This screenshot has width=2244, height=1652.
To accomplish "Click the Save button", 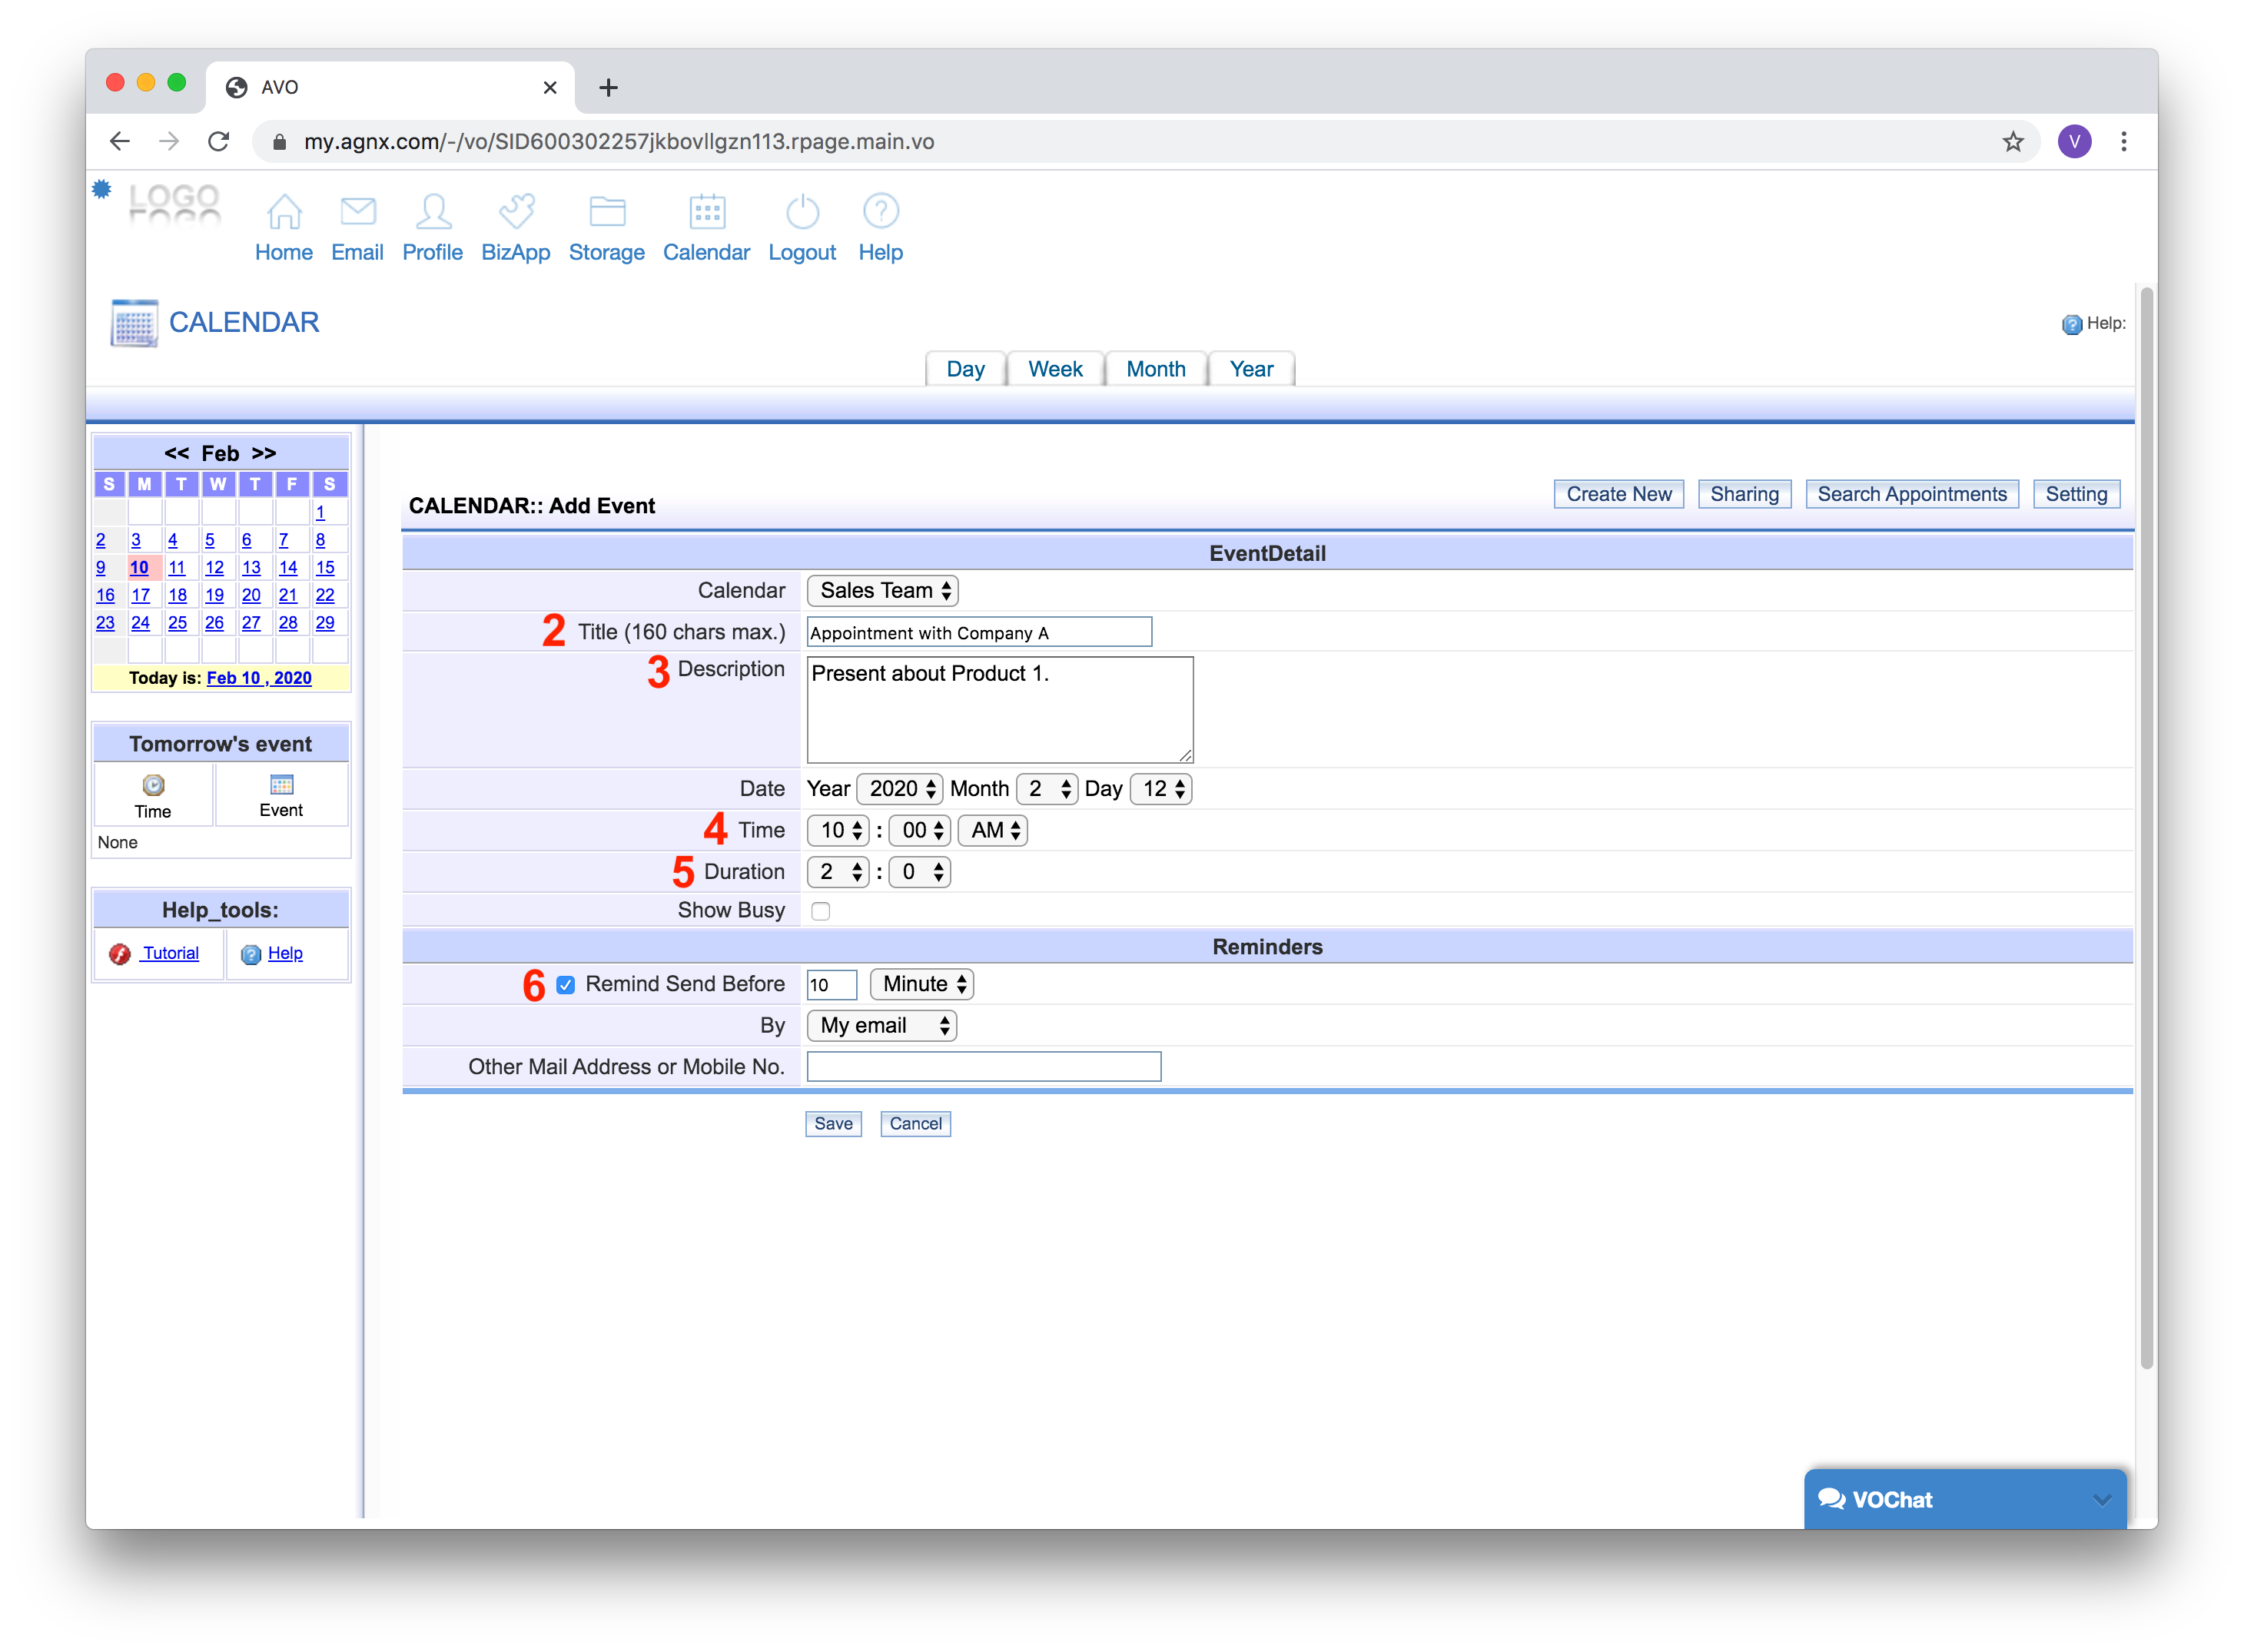I will [833, 1124].
